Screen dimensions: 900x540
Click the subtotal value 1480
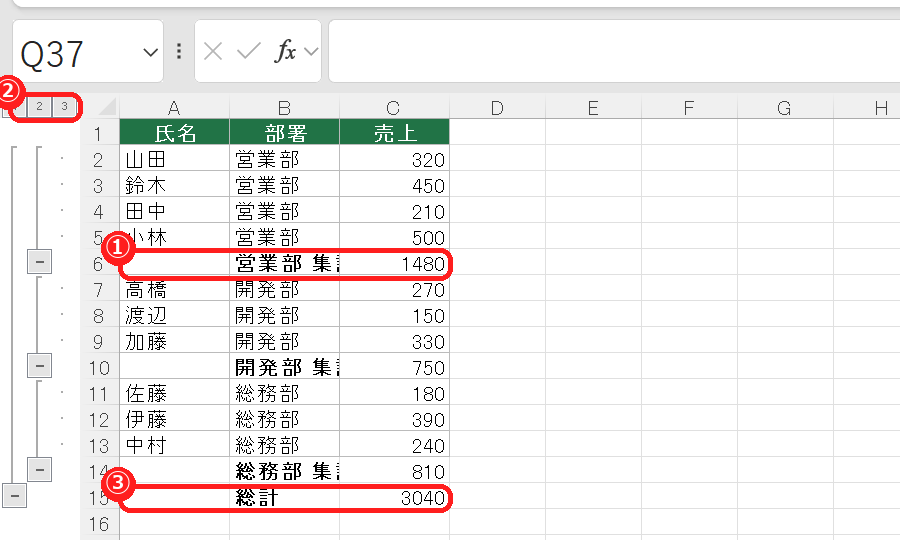point(394,263)
